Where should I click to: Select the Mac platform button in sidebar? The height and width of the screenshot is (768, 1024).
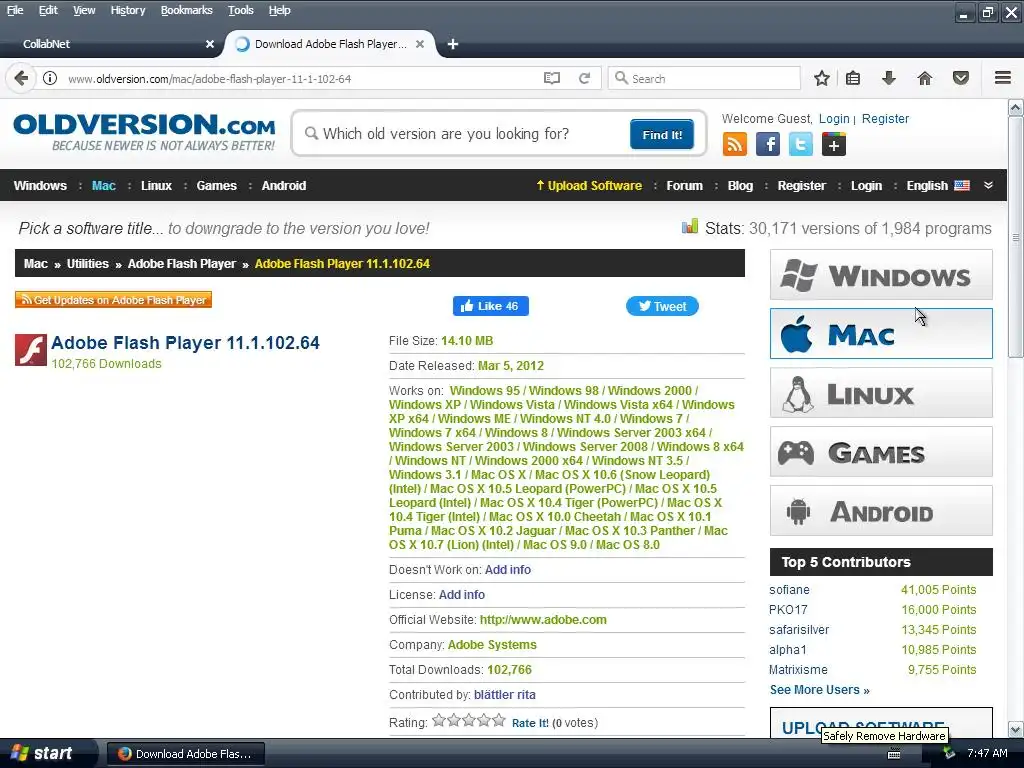881,334
